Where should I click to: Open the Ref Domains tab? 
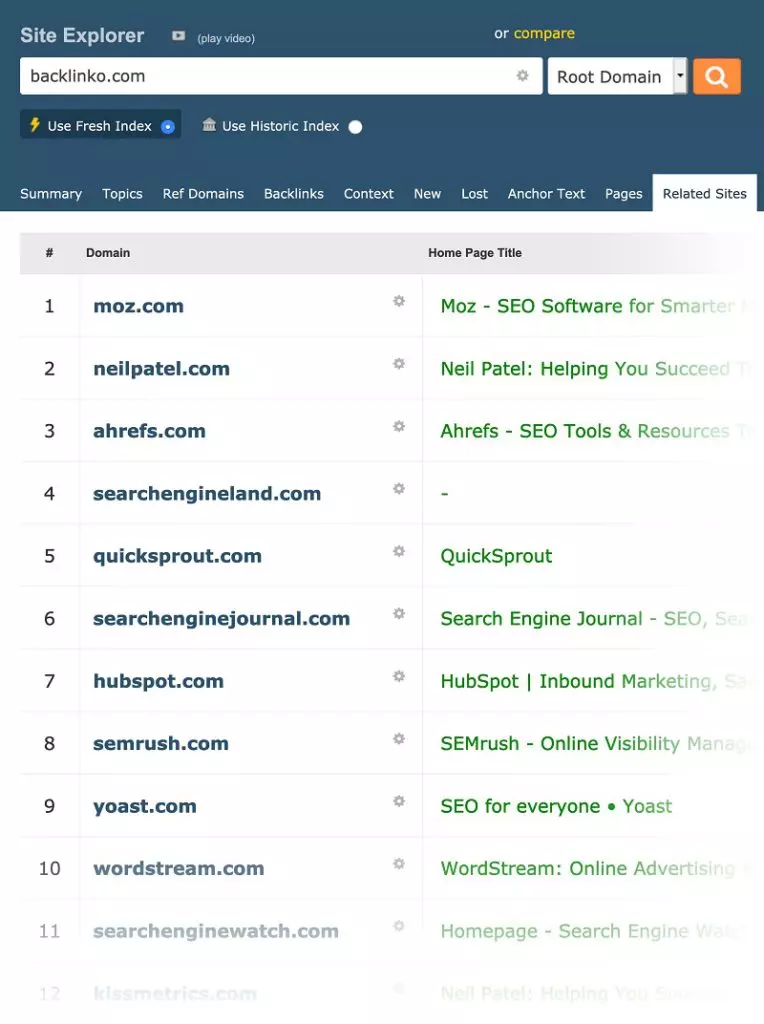[x=203, y=194]
